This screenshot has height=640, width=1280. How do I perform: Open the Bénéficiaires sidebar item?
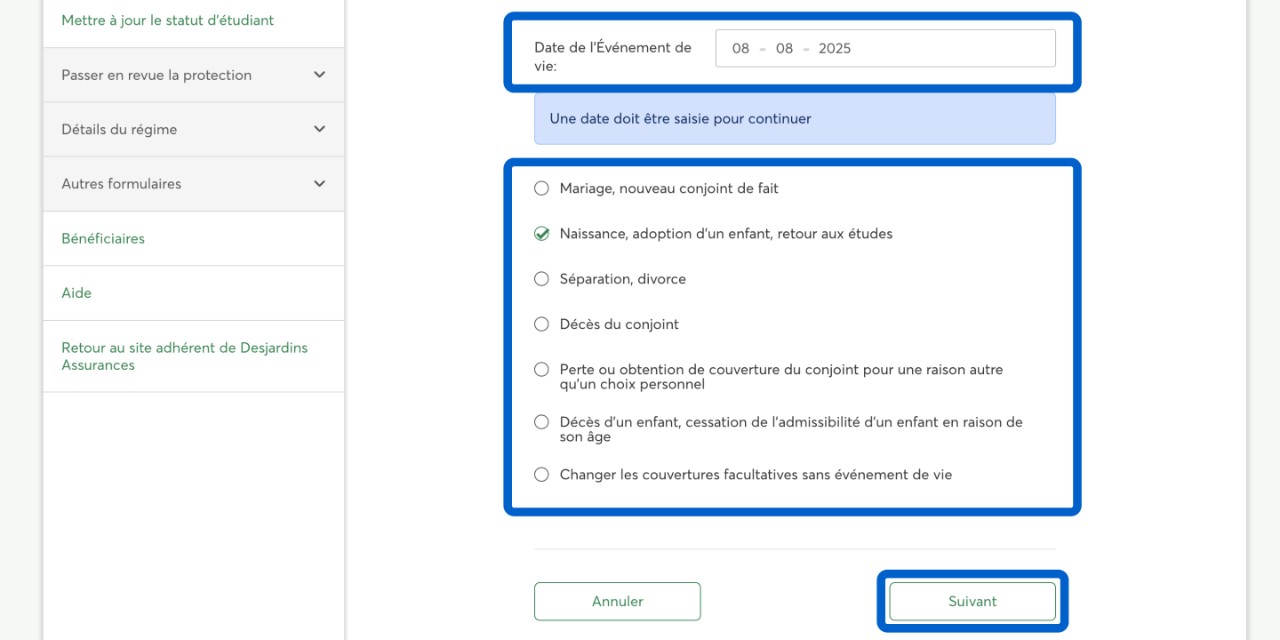[103, 239]
